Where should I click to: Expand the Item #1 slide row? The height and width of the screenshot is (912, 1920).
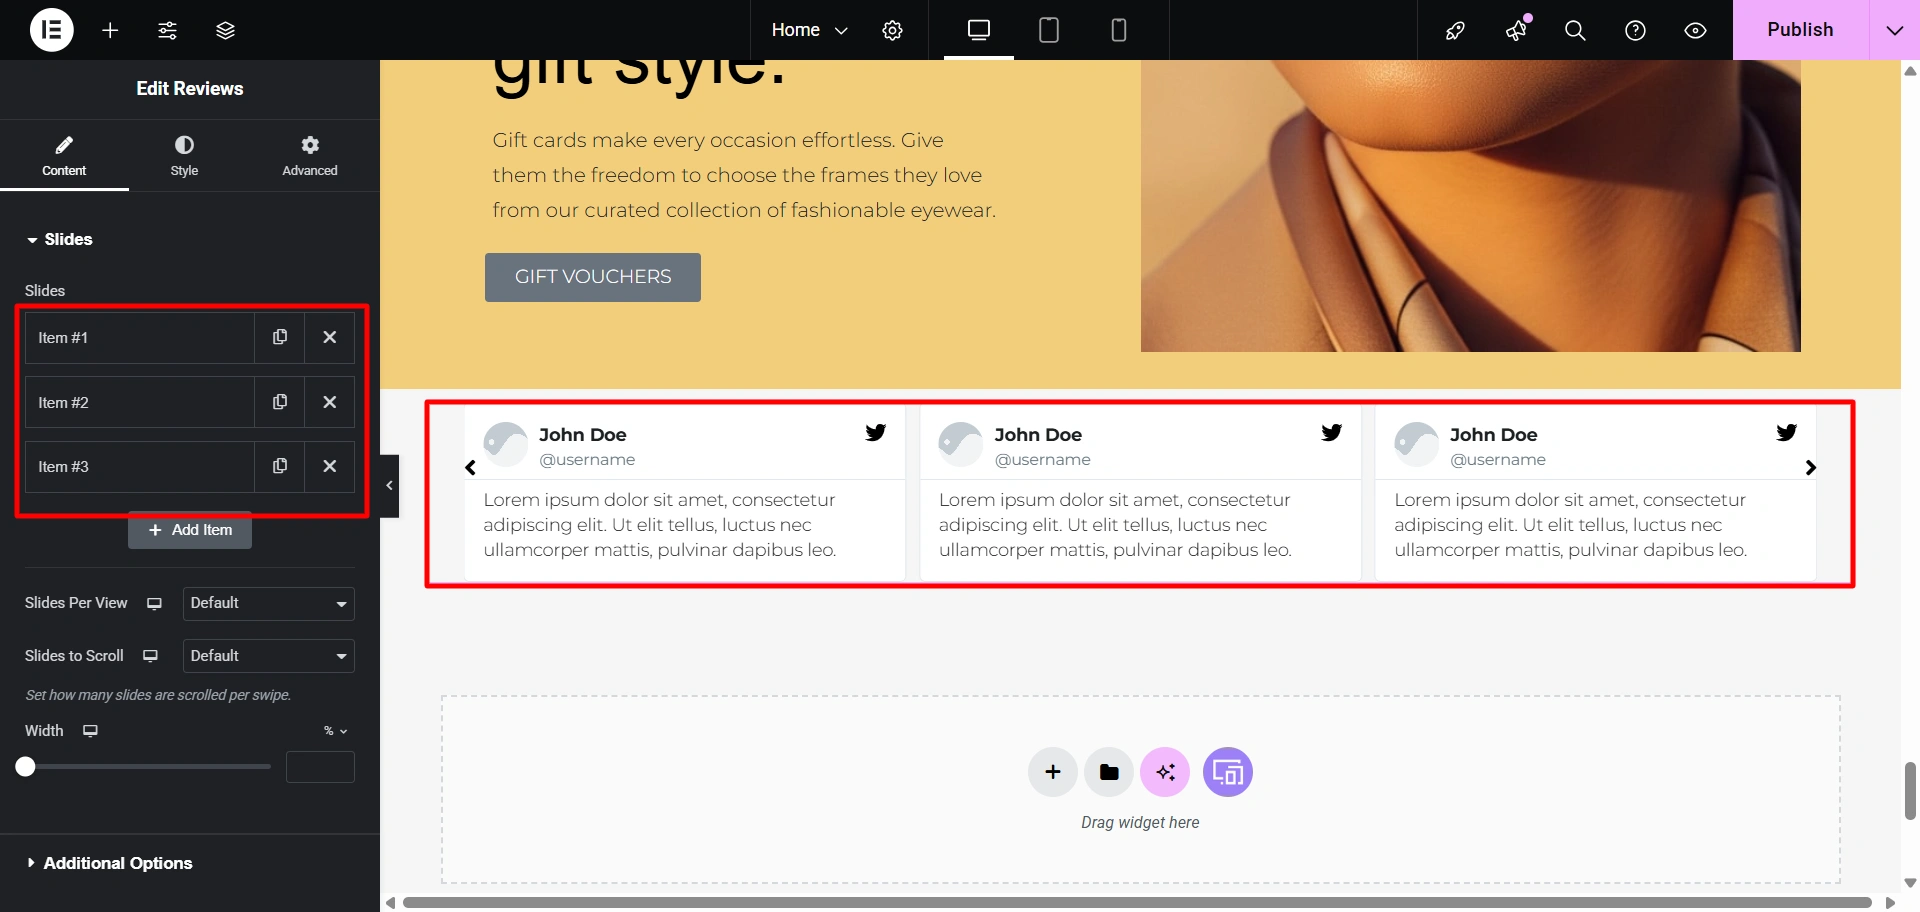[140, 337]
